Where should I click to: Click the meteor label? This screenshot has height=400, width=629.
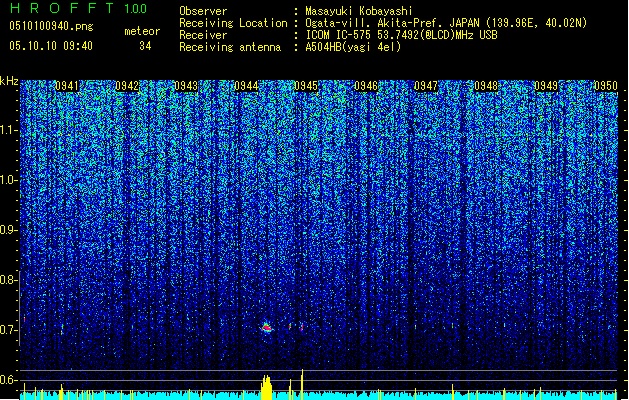[x=142, y=31]
